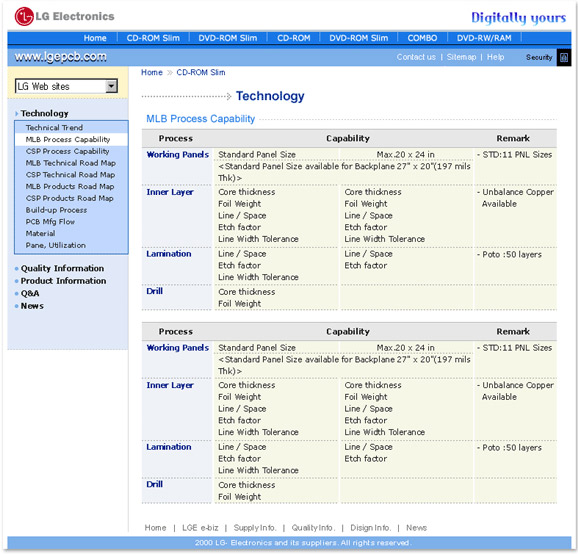
Task: Click the Contact us link
Action: click(x=416, y=57)
